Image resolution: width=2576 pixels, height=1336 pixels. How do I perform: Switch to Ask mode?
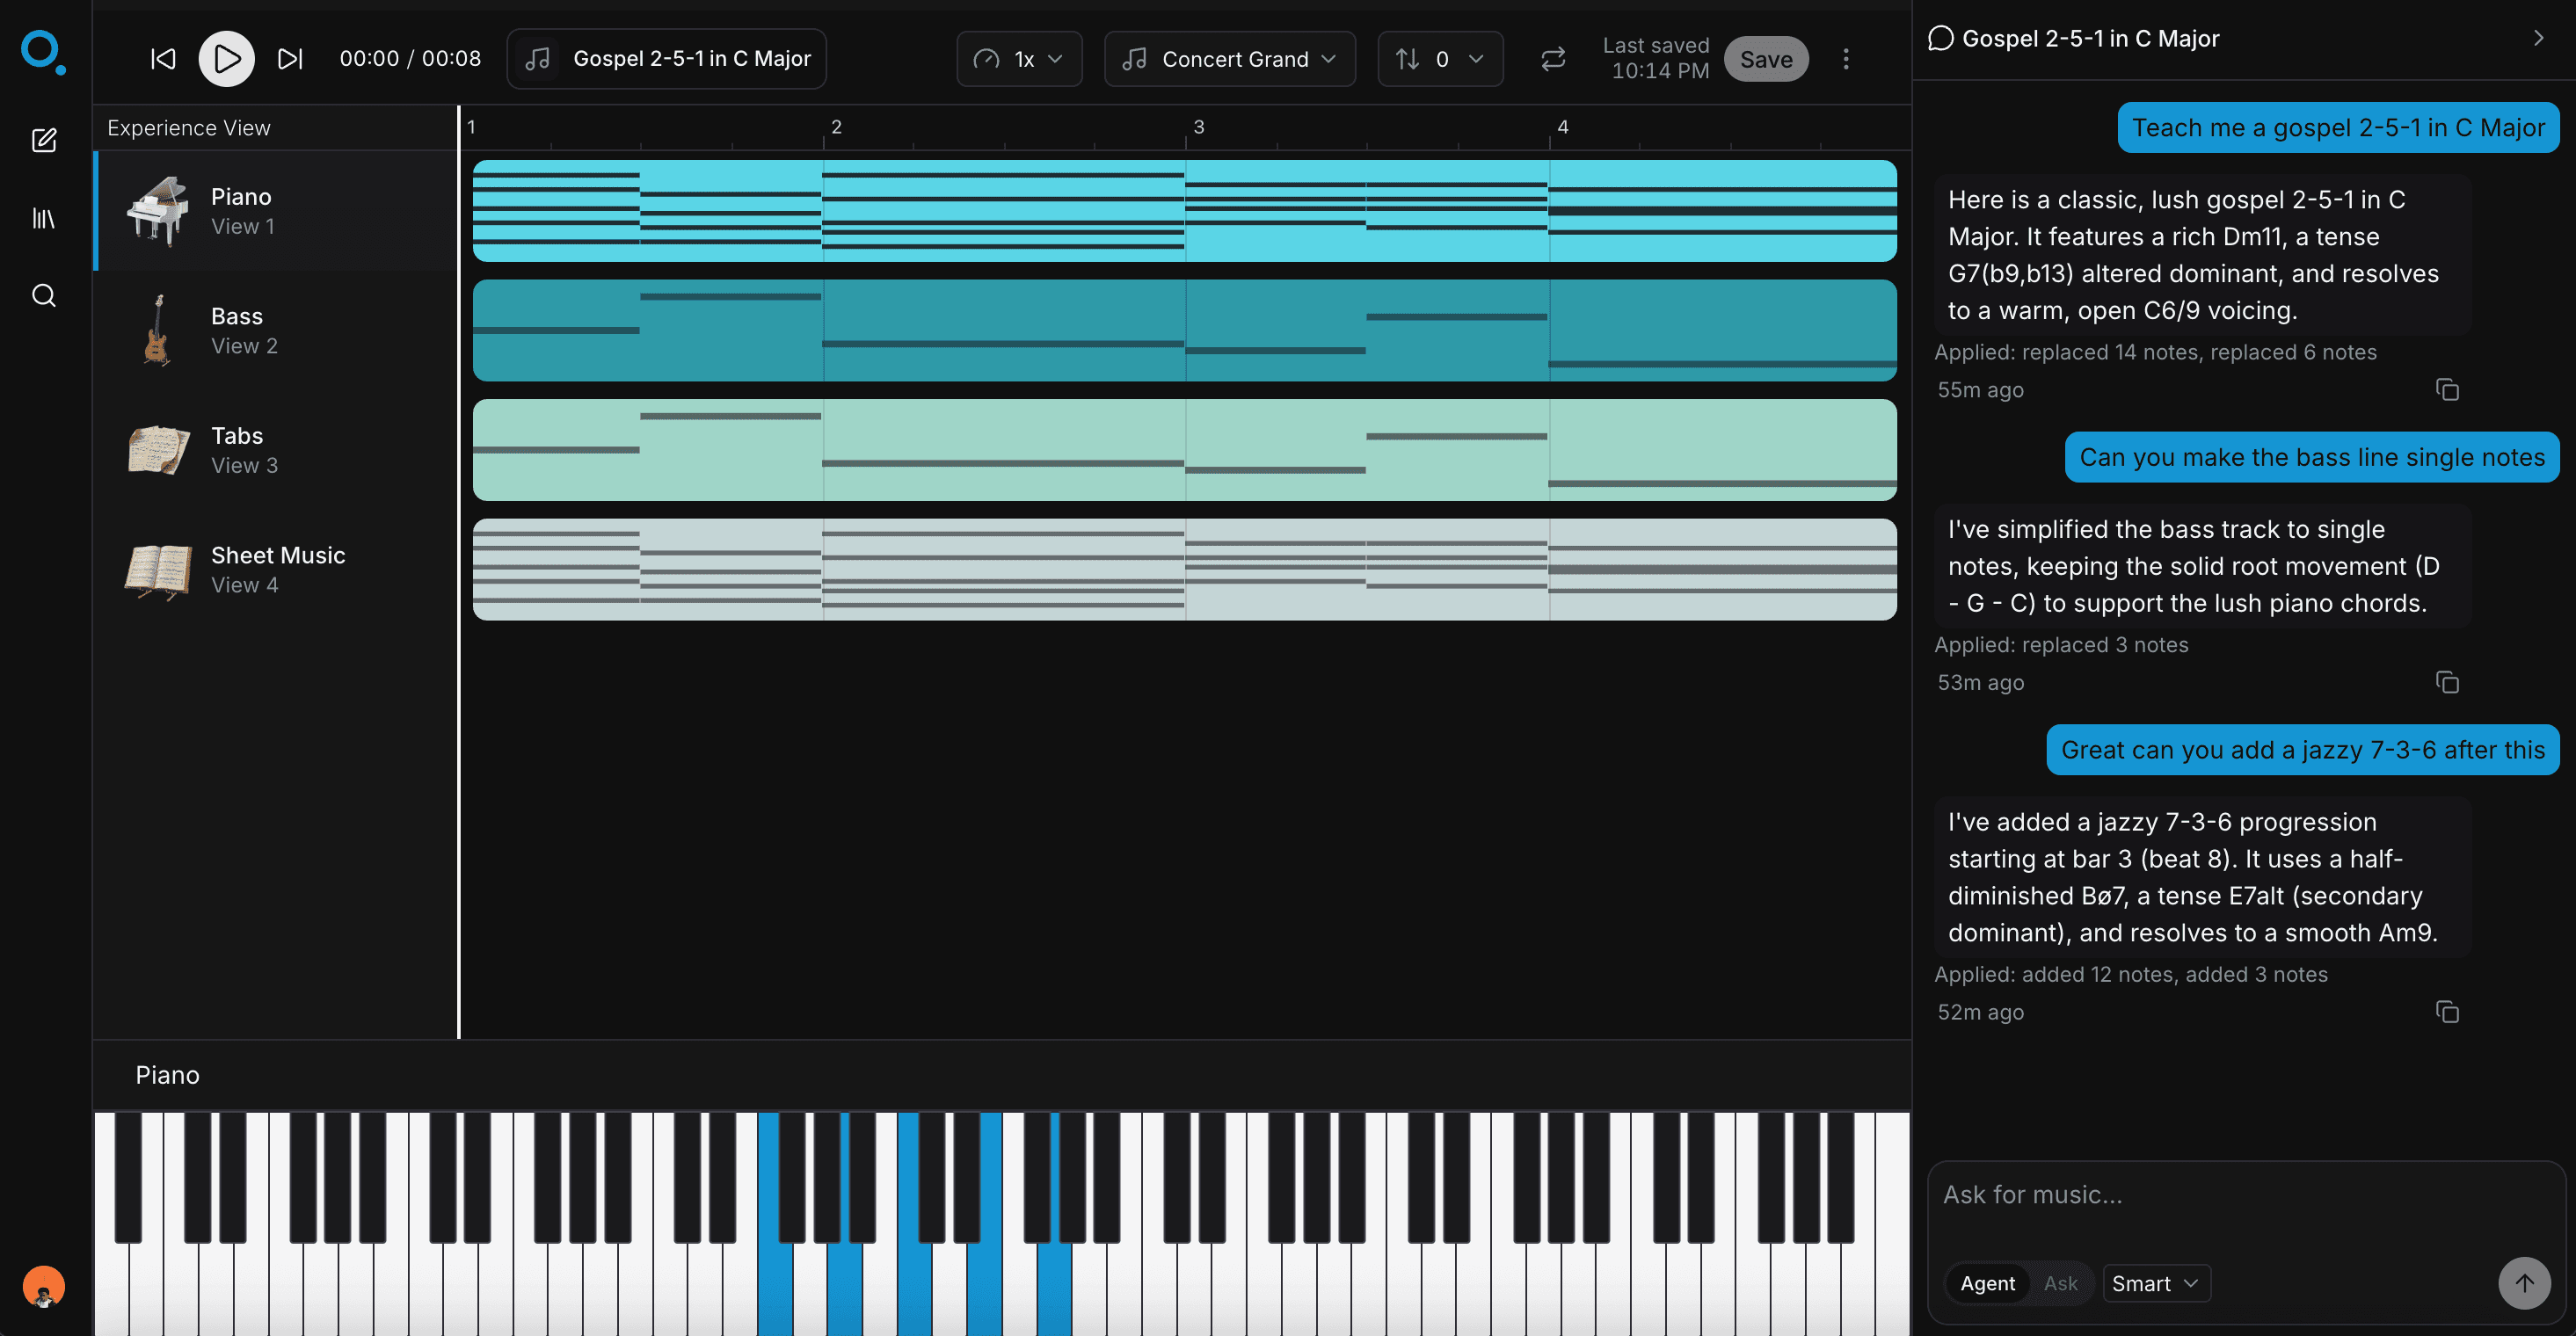tap(2060, 1283)
